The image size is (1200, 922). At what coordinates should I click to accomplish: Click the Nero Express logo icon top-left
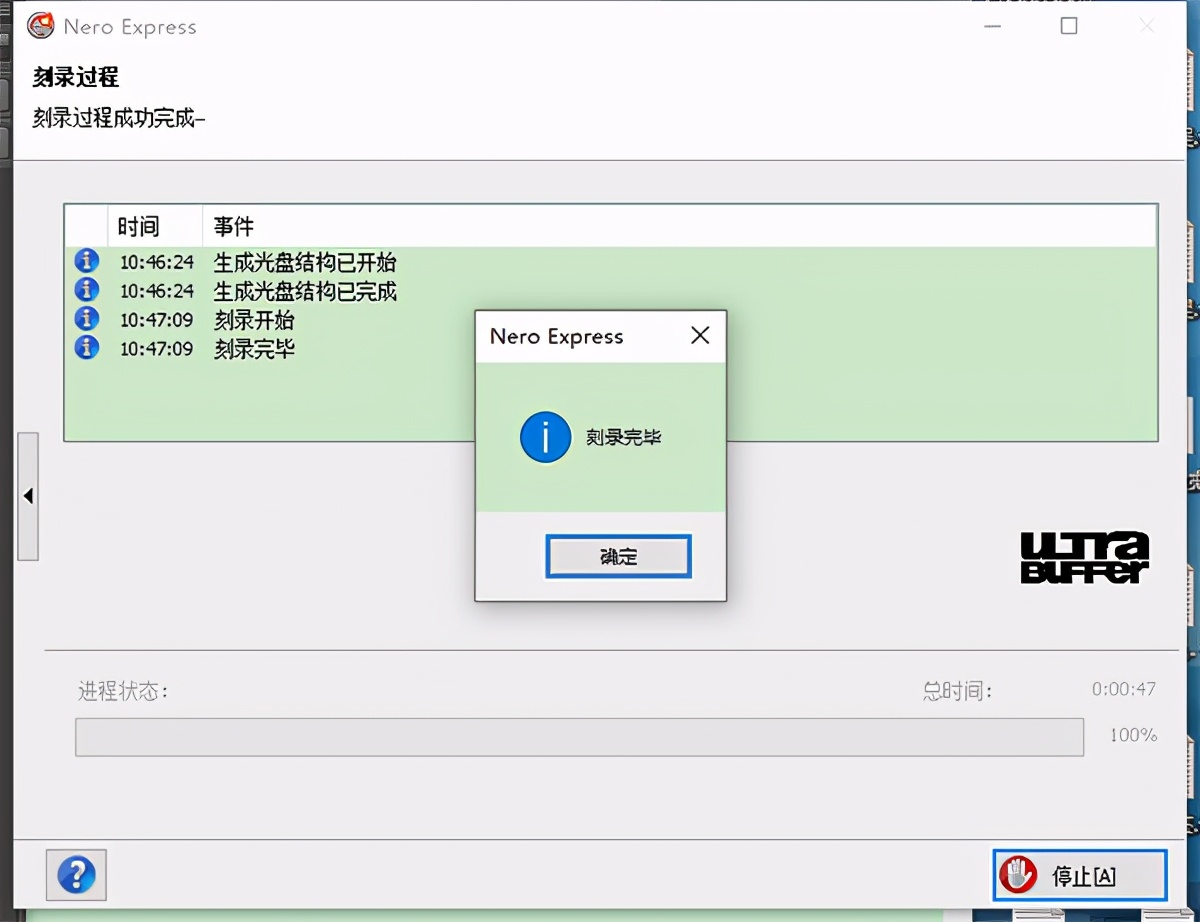click(40, 26)
